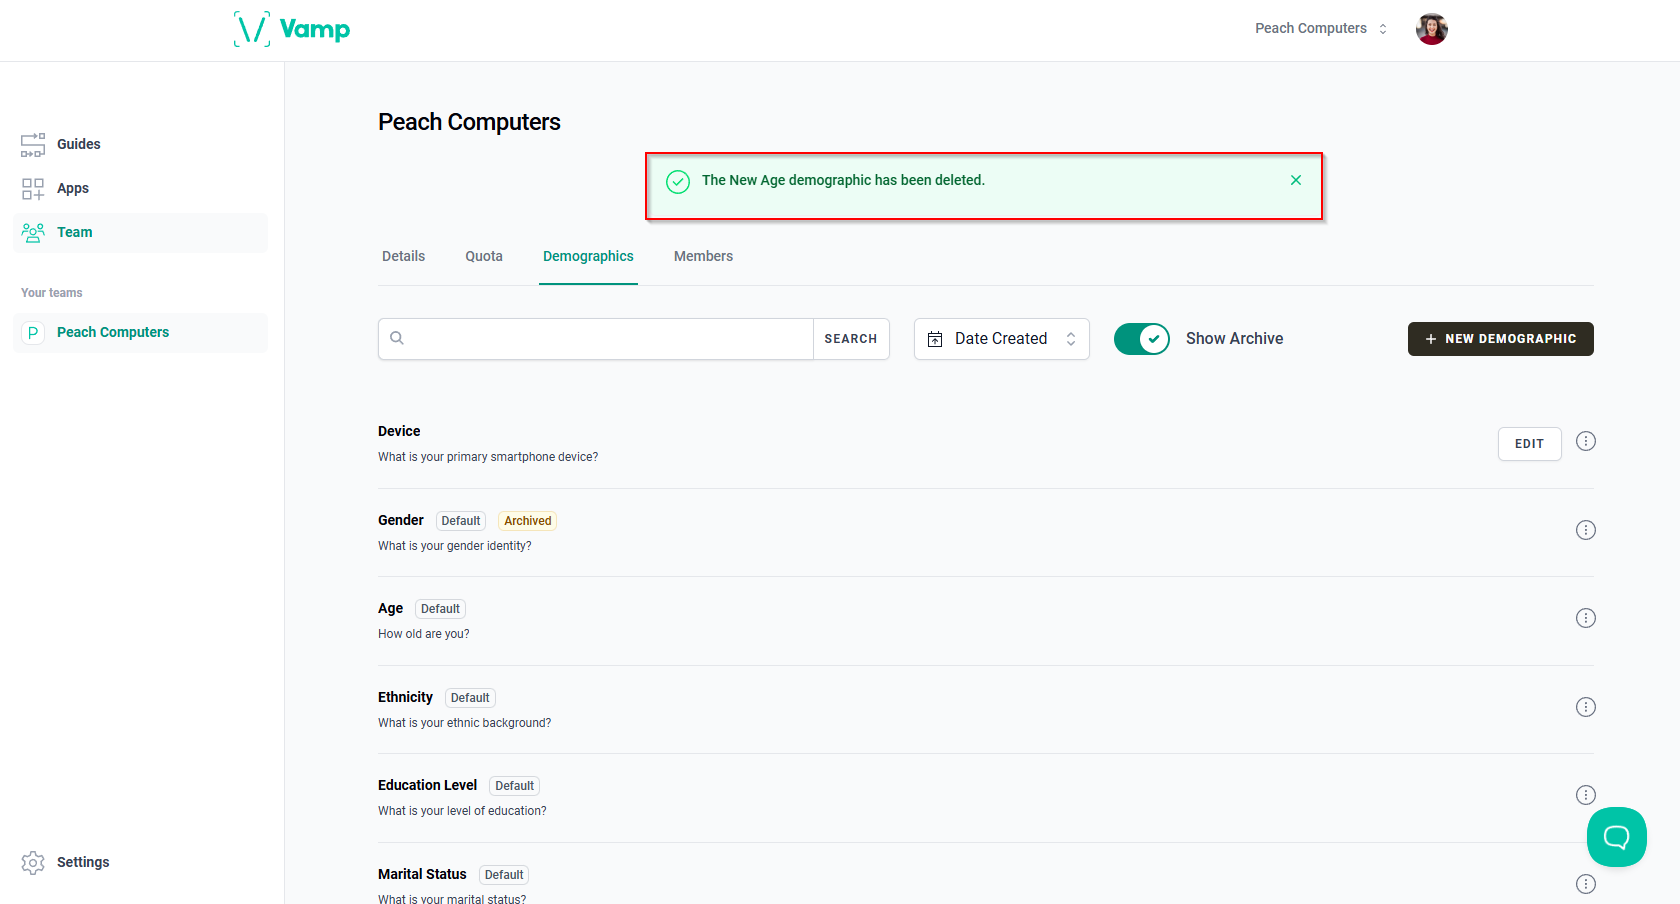Select the Demographics tab
The image size is (1680, 904).
588,256
